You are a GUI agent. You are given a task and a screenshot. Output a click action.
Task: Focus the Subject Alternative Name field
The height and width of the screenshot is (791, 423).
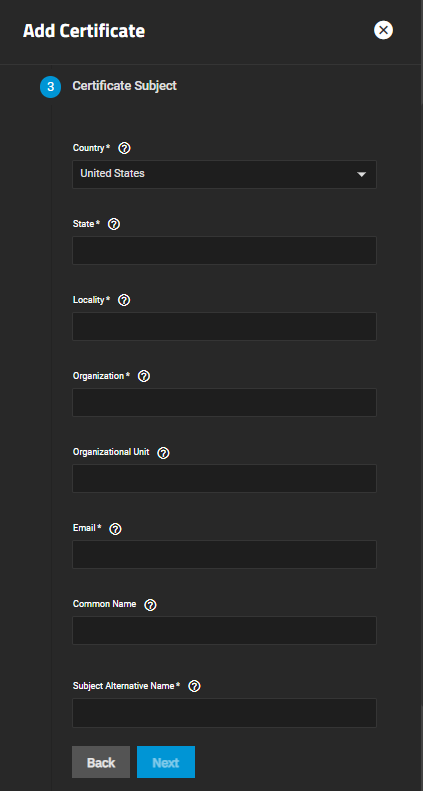point(224,713)
